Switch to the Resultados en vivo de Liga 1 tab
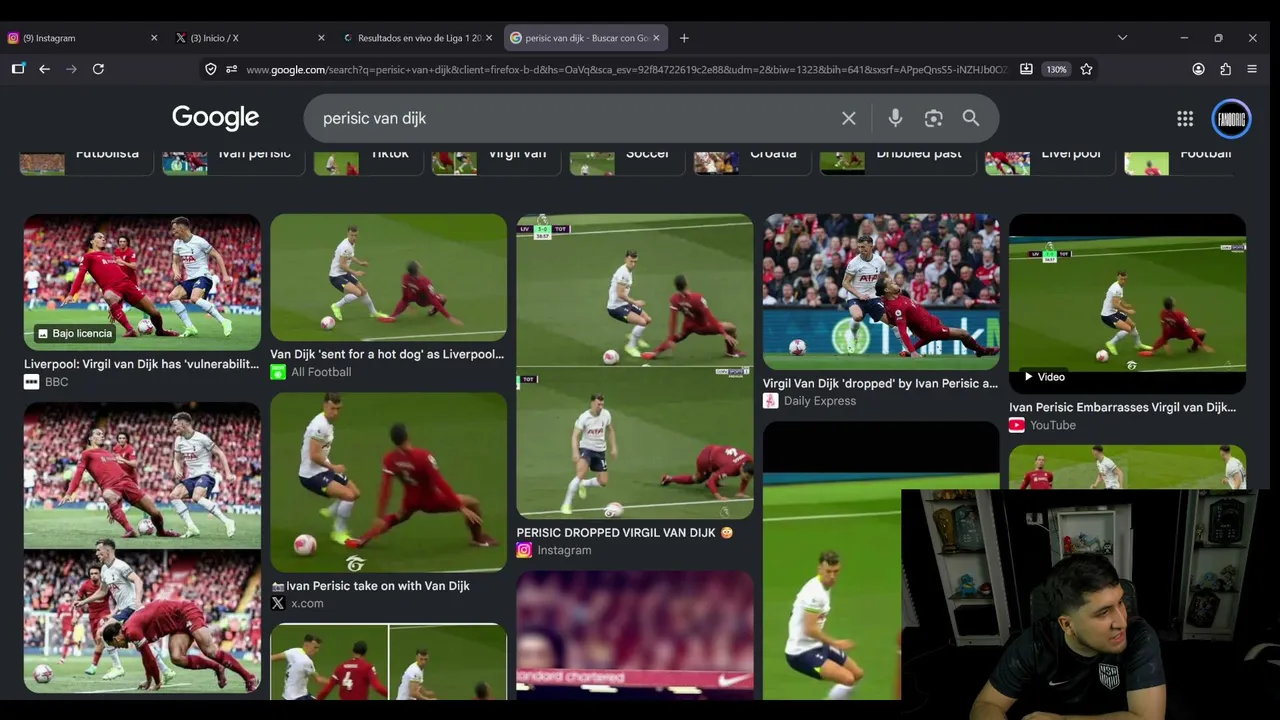The height and width of the screenshot is (720, 1280). (418, 38)
